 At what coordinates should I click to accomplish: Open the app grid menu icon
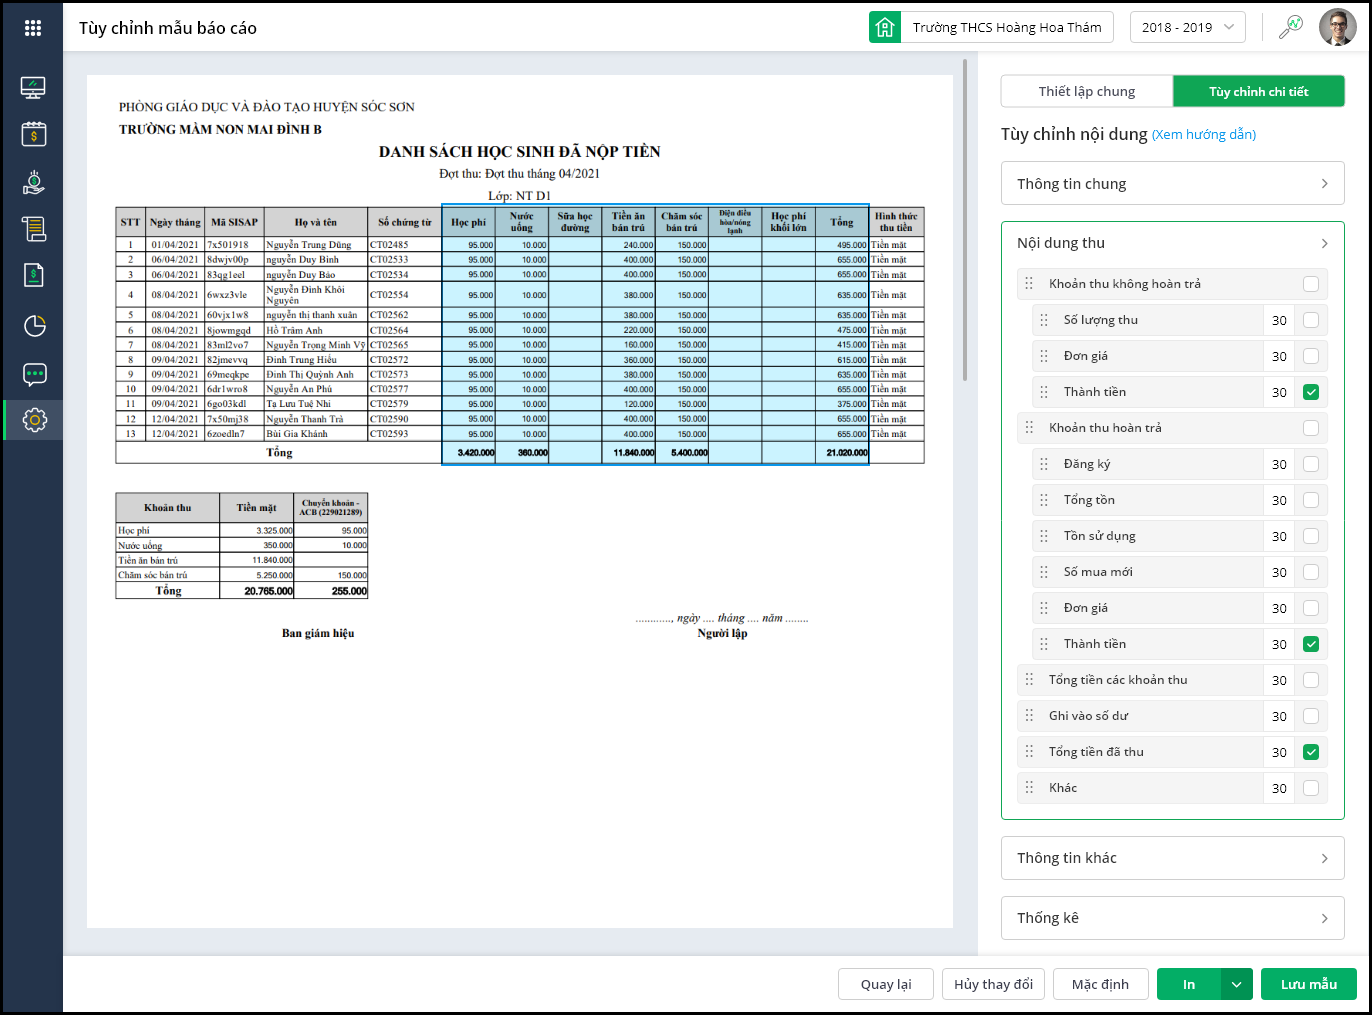click(33, 28)
